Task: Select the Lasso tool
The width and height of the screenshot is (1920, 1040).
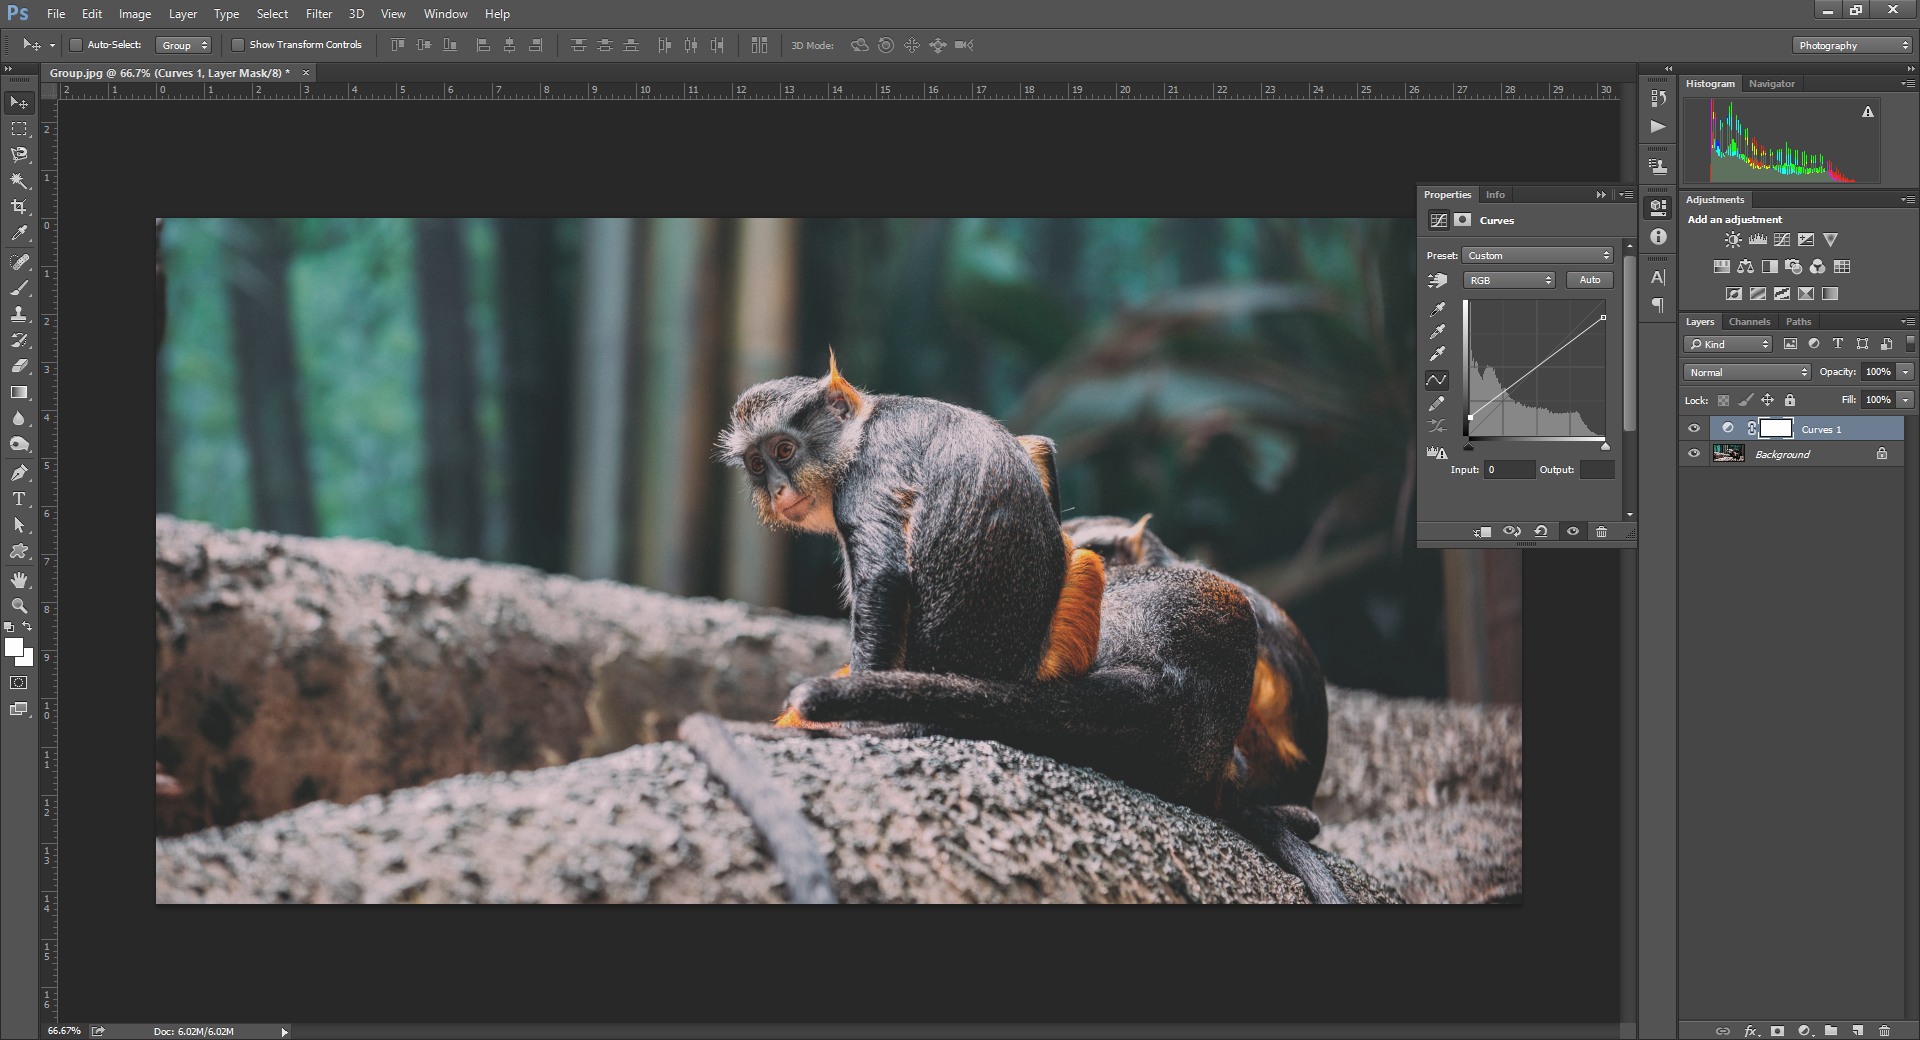Action: click(x=19, y=155)
